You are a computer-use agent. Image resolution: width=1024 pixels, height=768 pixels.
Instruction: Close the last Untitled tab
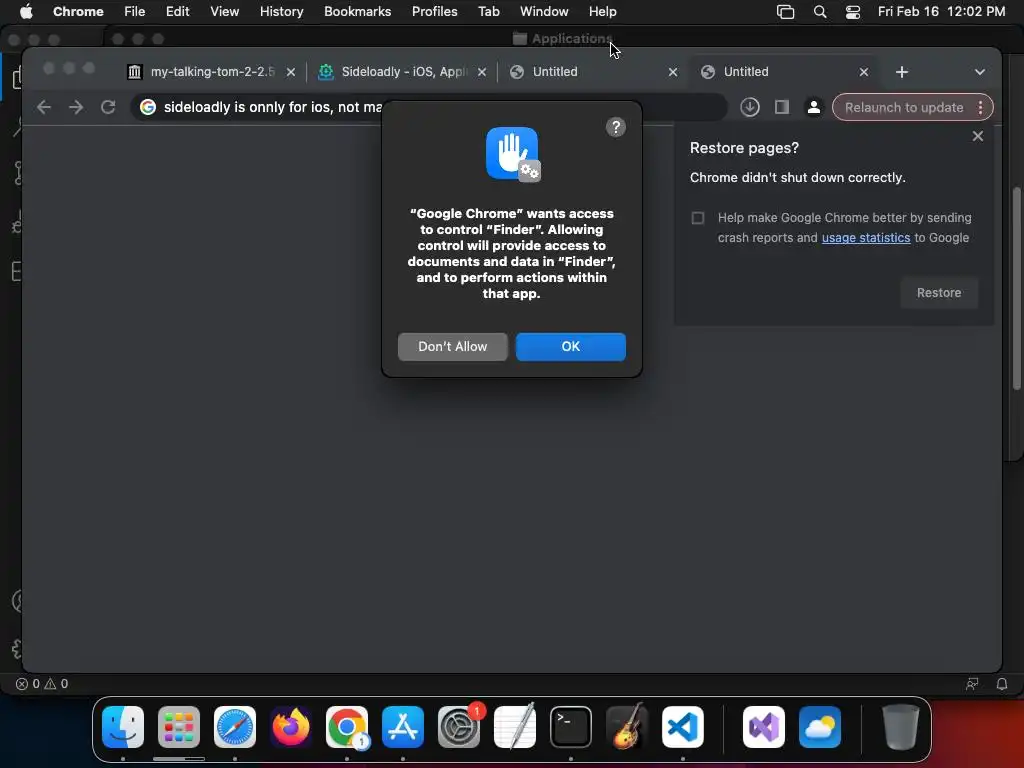pos(863,72)
